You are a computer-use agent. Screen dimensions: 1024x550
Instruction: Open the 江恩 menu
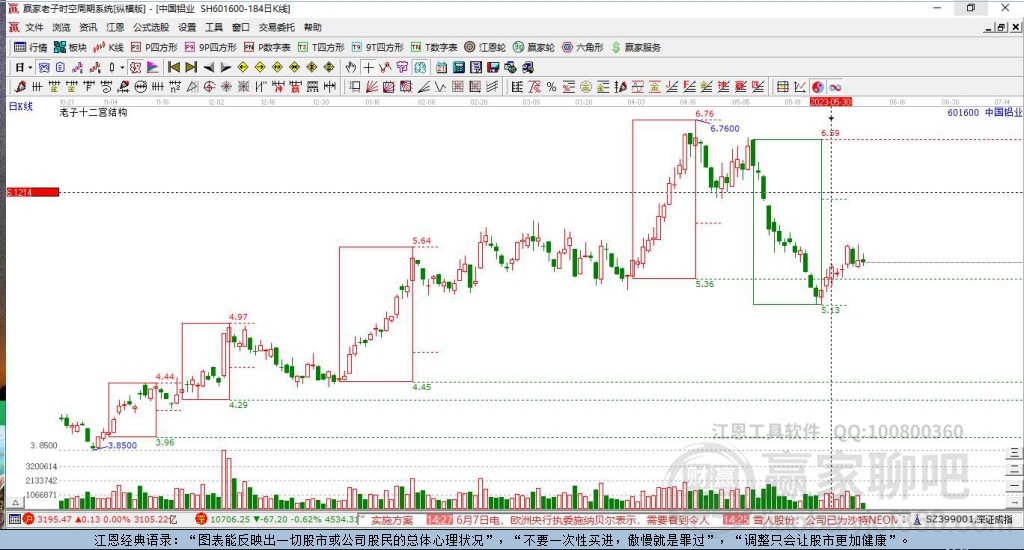tap(115, 27)
